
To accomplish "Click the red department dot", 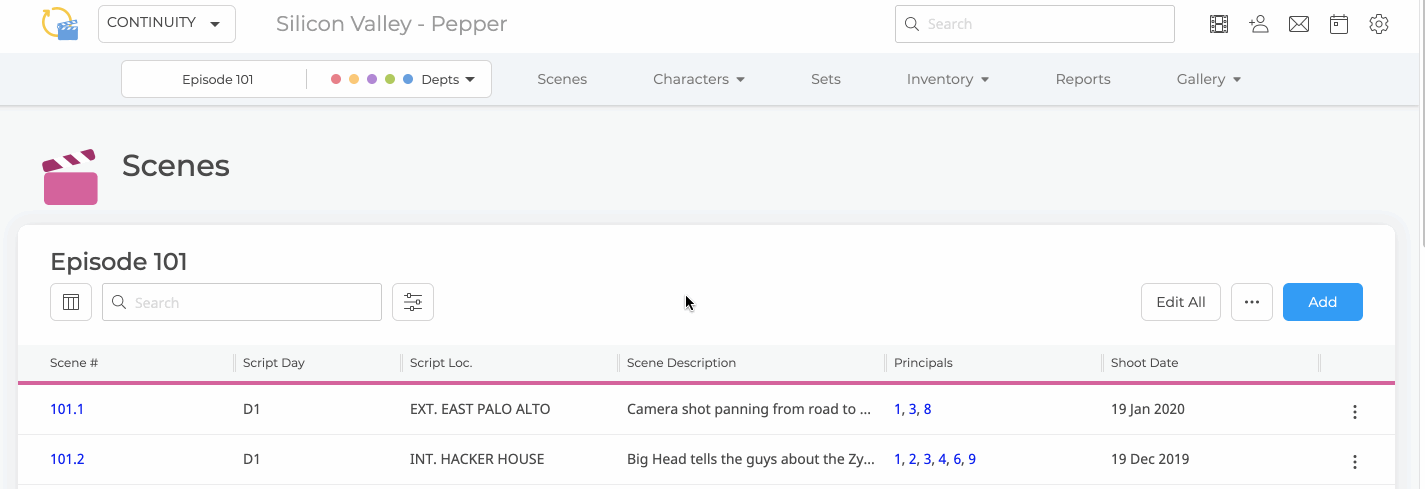I will pos(336,79).
